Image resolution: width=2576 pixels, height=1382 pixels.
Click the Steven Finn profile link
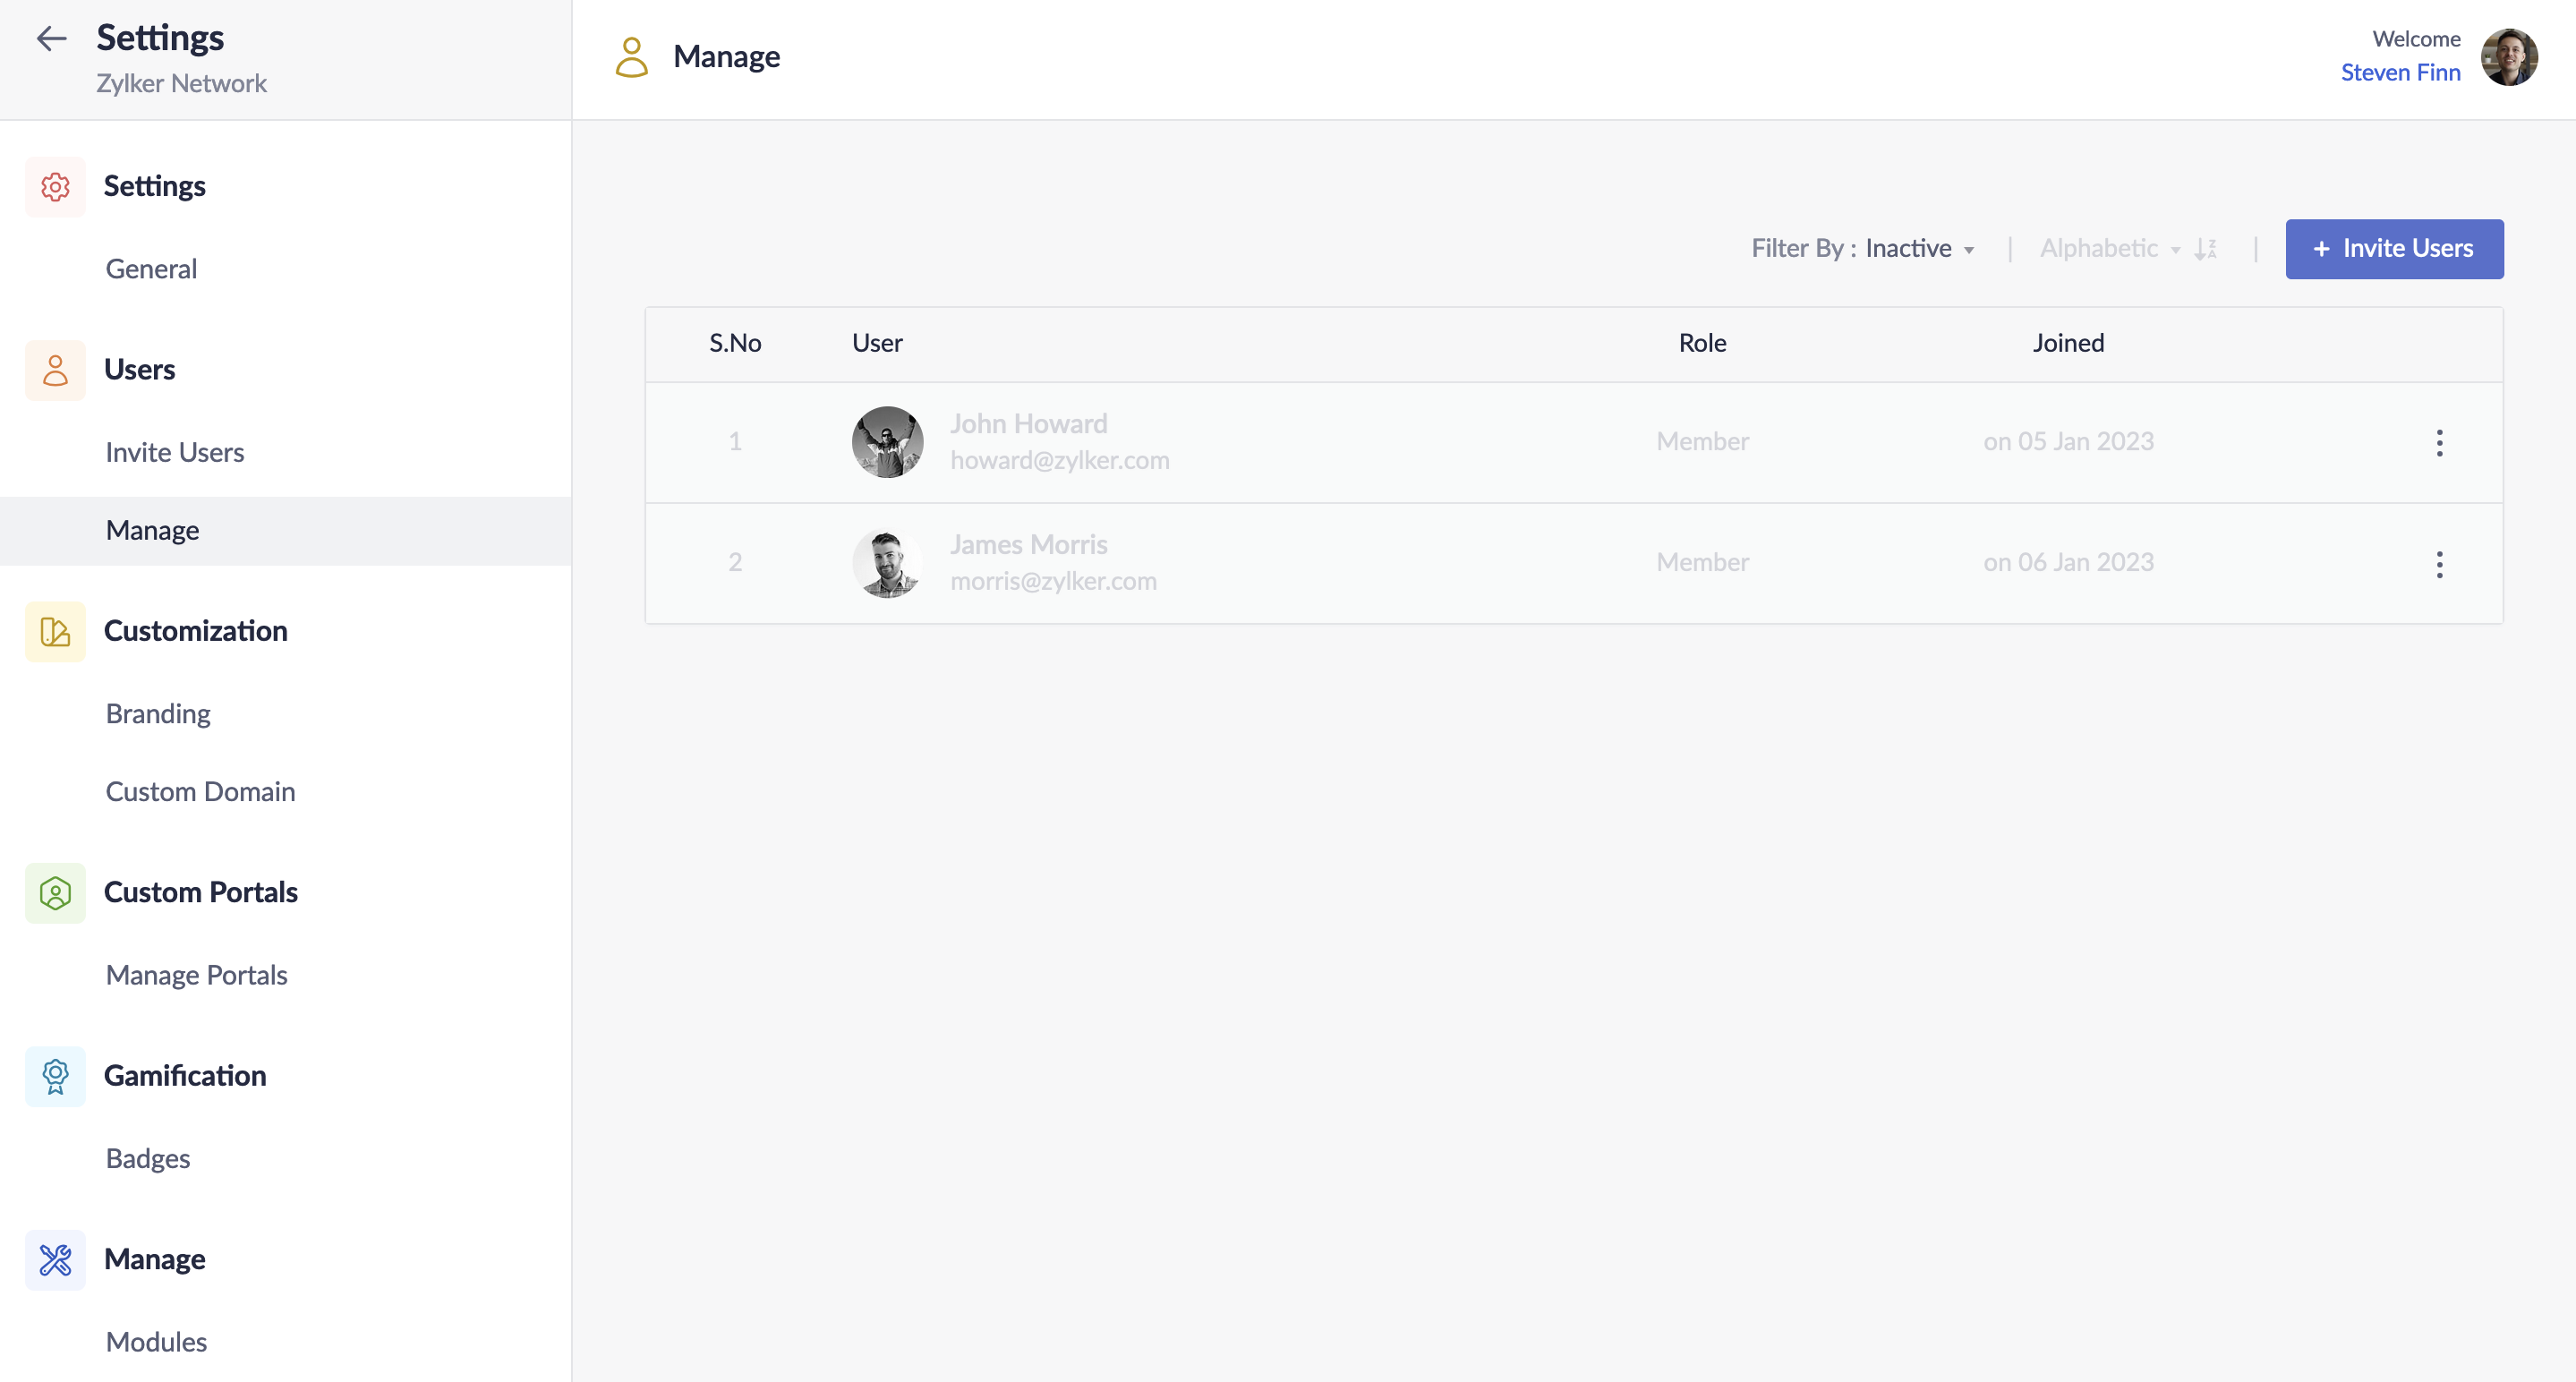[x=2399, y=73]
